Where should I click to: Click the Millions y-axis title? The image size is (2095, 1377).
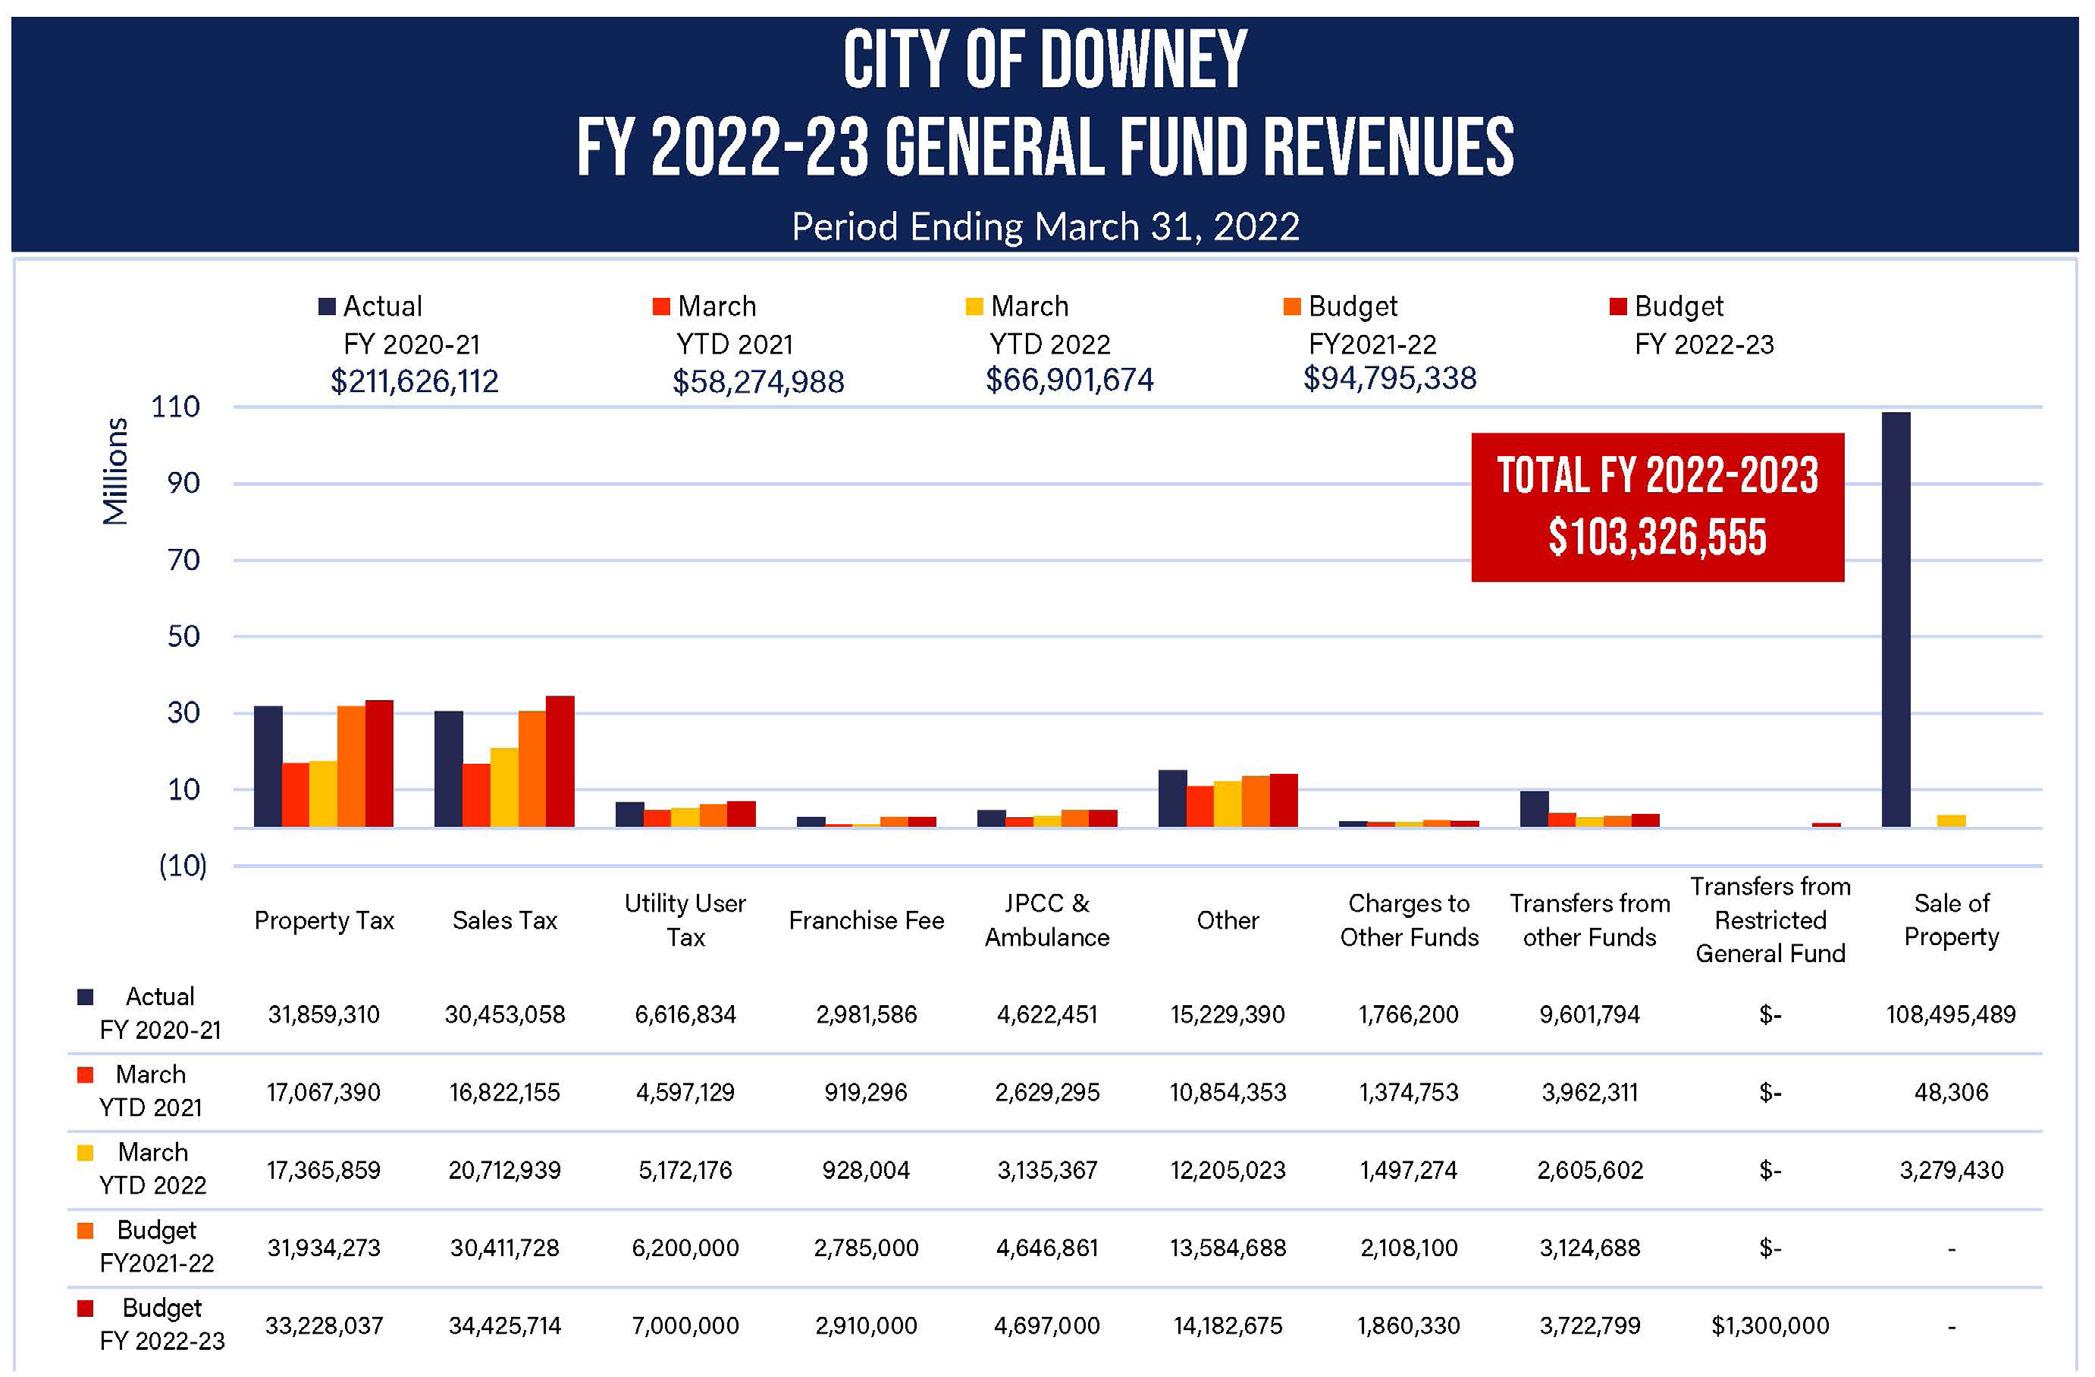pyautogui.click(x=116, y=471)
